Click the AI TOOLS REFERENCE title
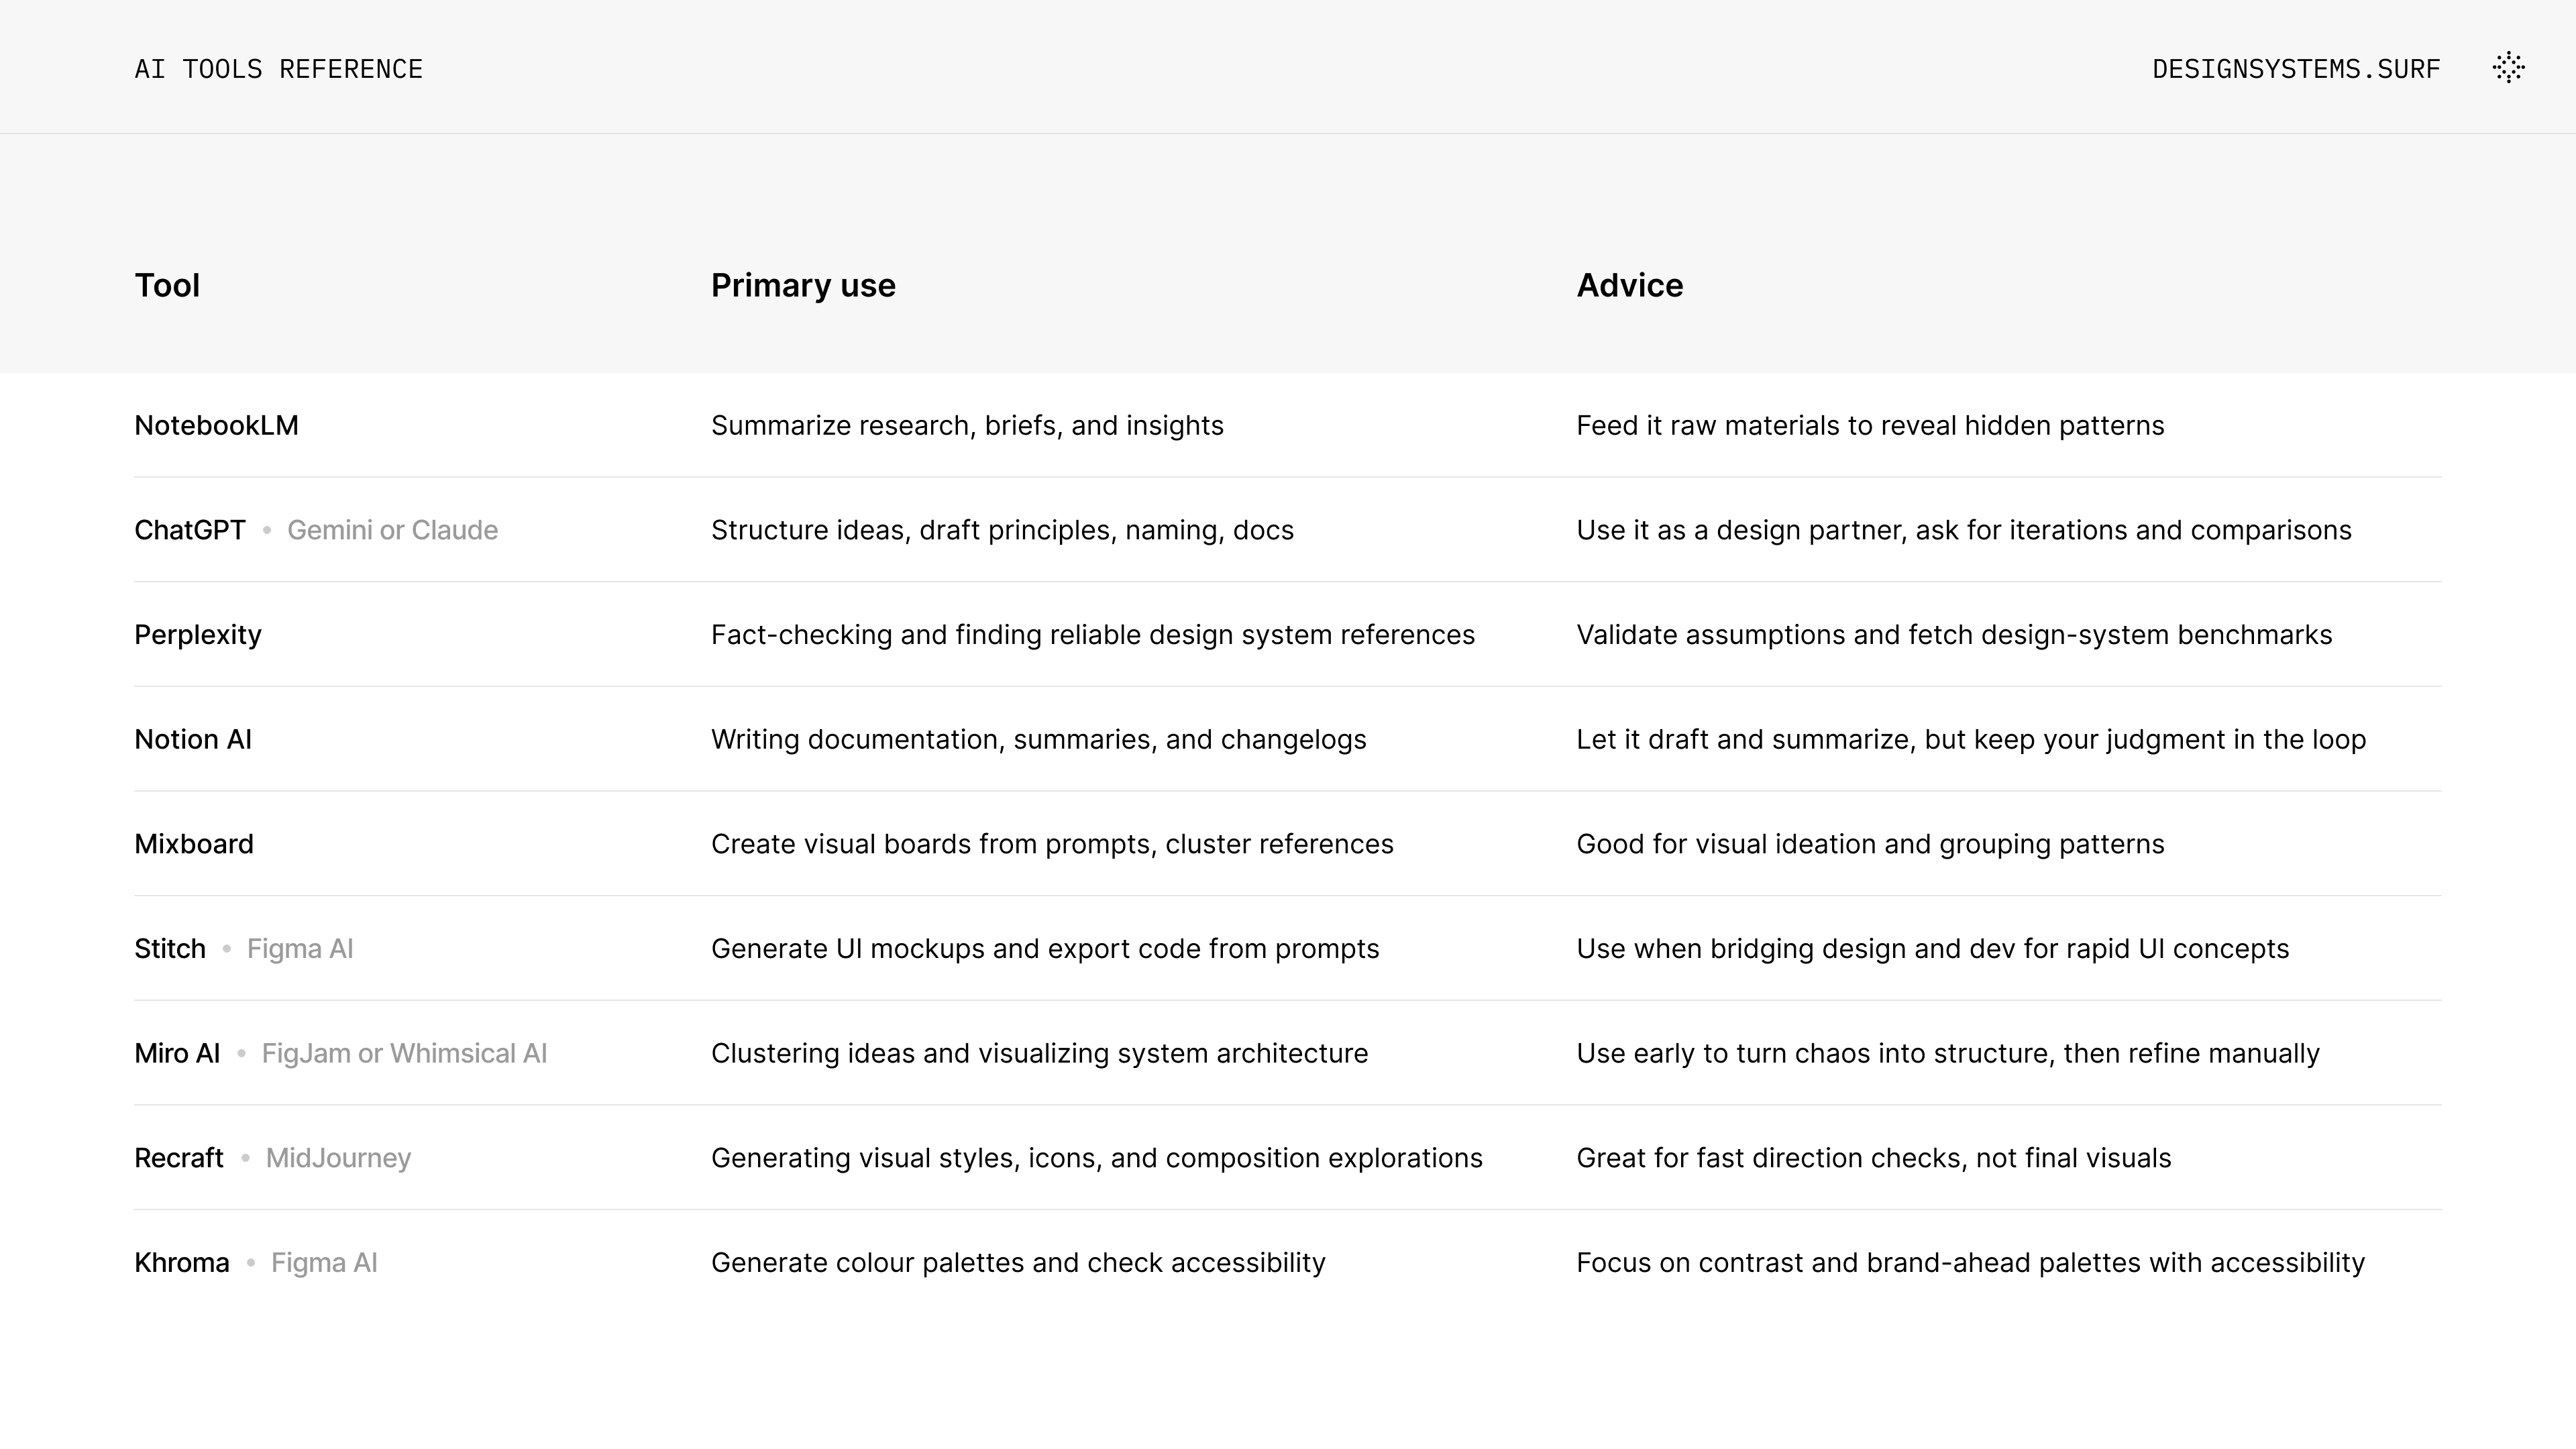 click(278, 69)
